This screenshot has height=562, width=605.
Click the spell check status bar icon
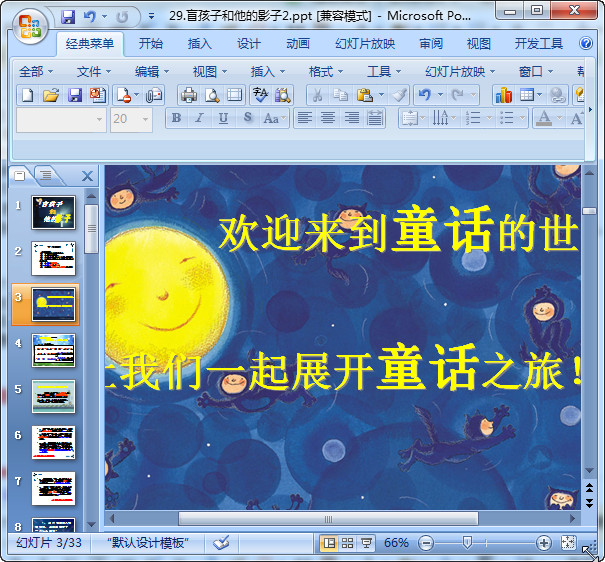click(221, 543)
